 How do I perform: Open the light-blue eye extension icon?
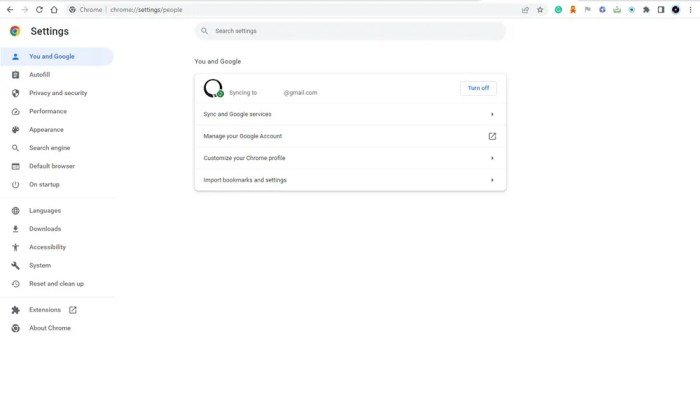coord(632,9)
